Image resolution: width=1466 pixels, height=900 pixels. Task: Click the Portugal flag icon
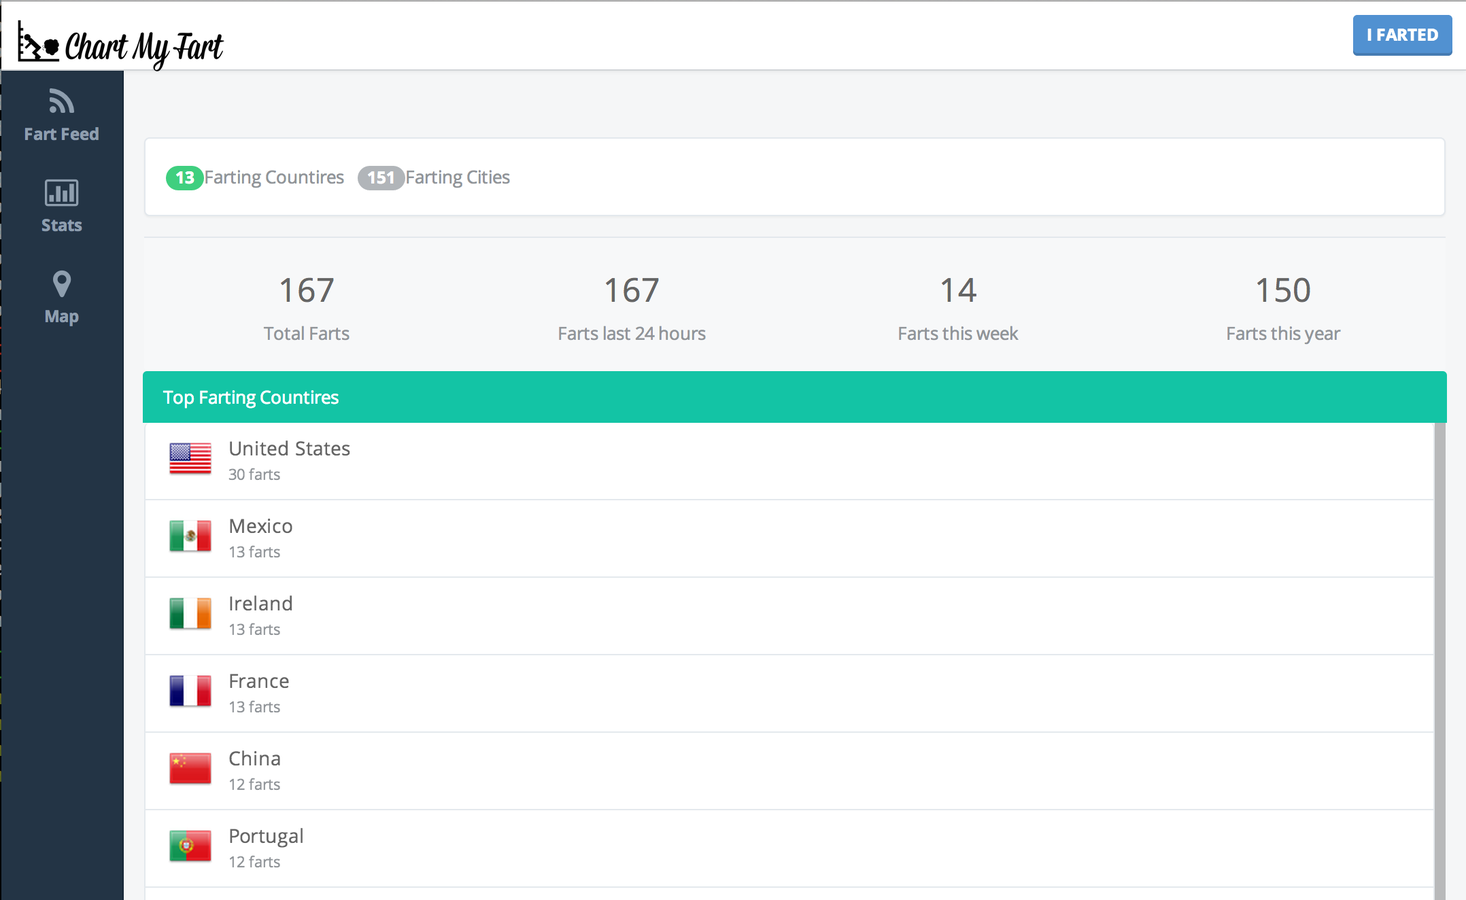tap(190, 846)
